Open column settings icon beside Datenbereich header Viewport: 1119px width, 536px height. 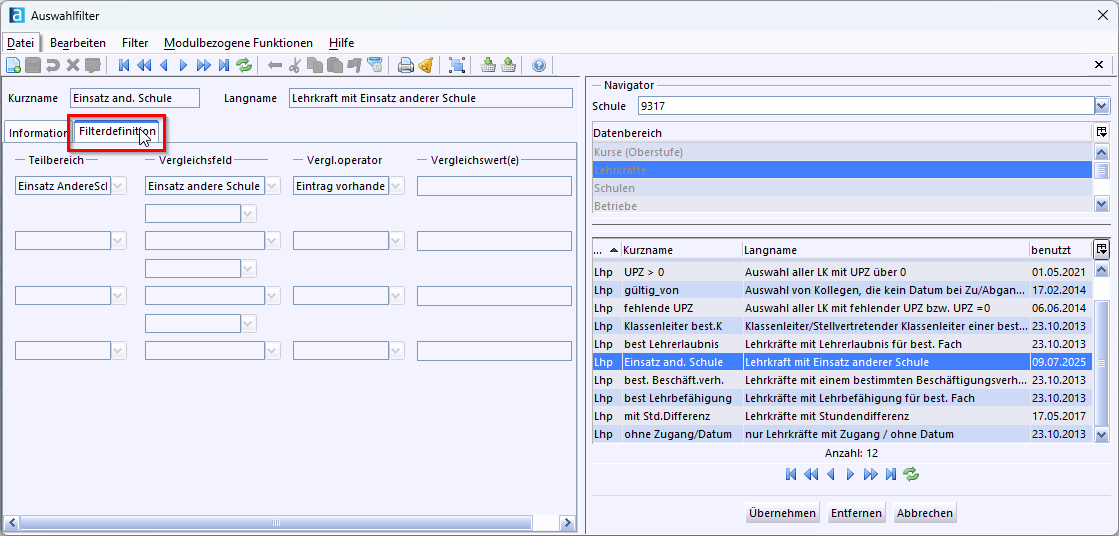[1101, 132]
